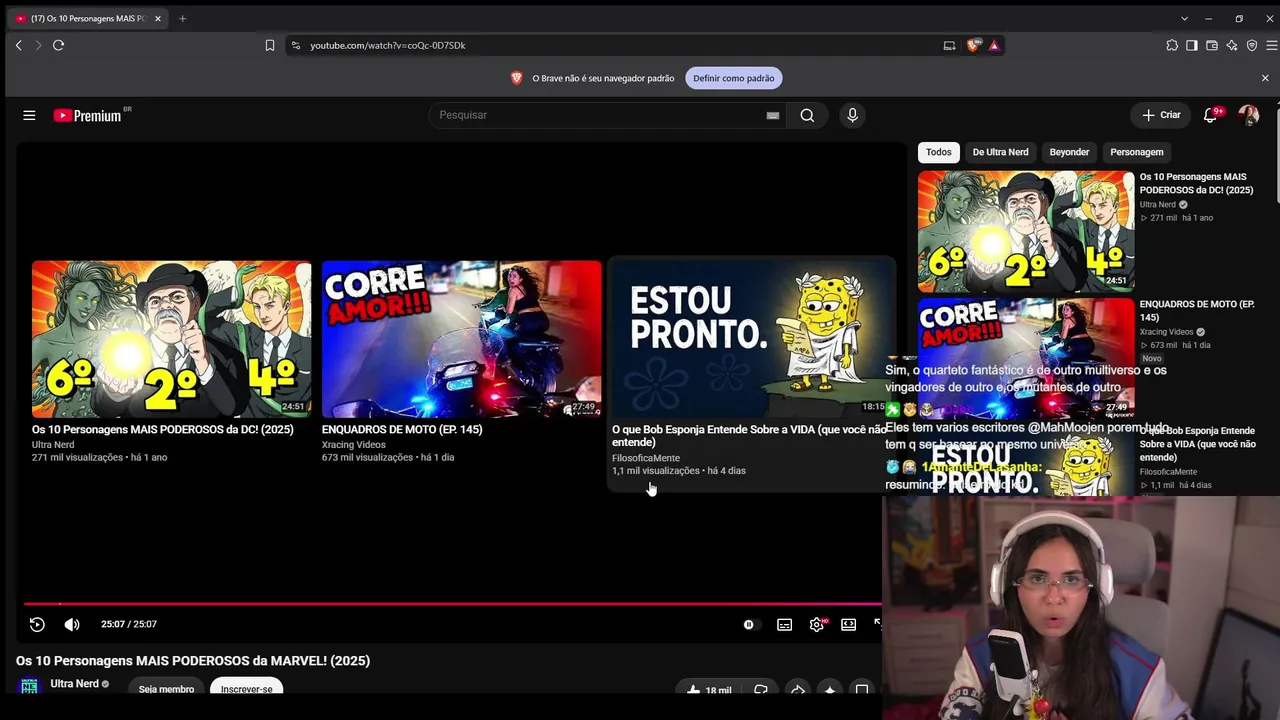Switch to theater mode
Viewport: 1280px width, 720px height.
click(x=848, y=624)
